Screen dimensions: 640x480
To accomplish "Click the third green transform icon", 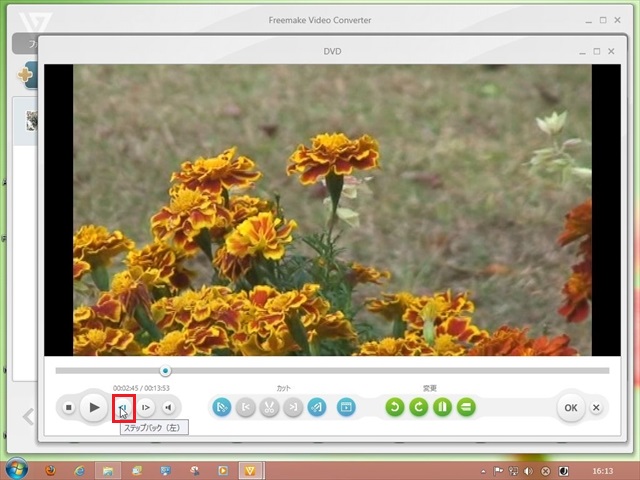I will (443, 407).
